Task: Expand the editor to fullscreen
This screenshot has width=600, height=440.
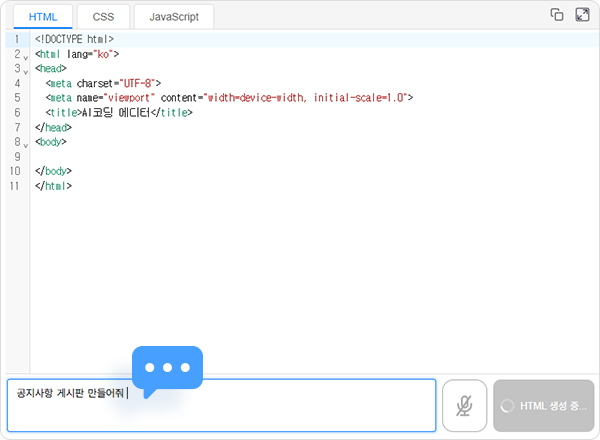Action: pyautogui.click(x=582, y=15)
